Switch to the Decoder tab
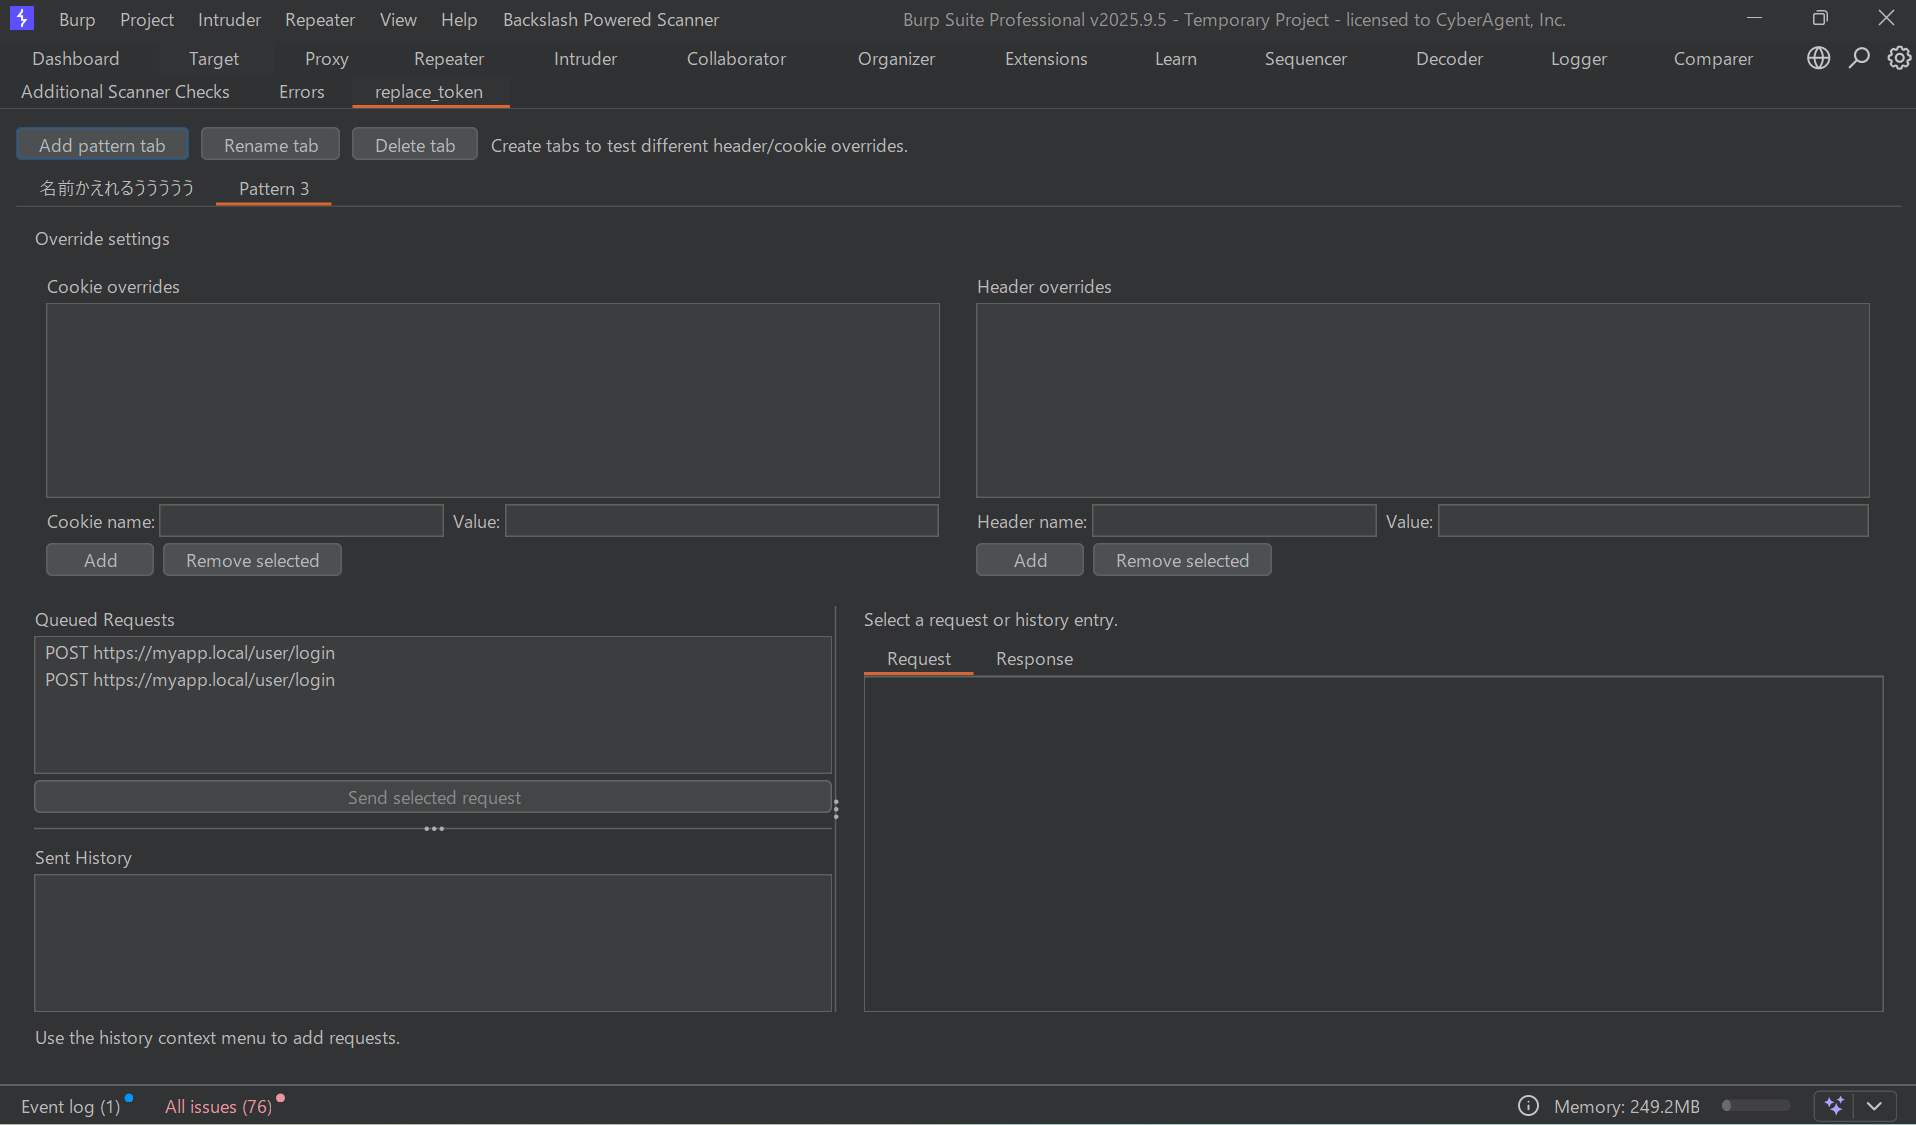 coord(1450,58)
